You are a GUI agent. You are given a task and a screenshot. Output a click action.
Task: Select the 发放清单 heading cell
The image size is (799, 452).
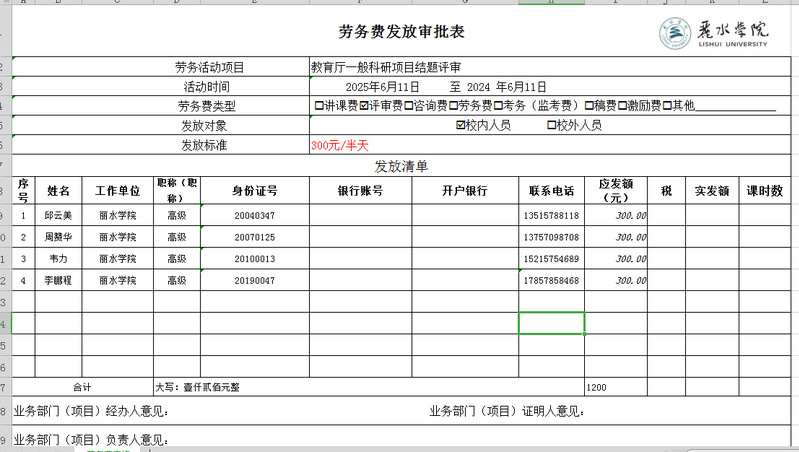401,166
